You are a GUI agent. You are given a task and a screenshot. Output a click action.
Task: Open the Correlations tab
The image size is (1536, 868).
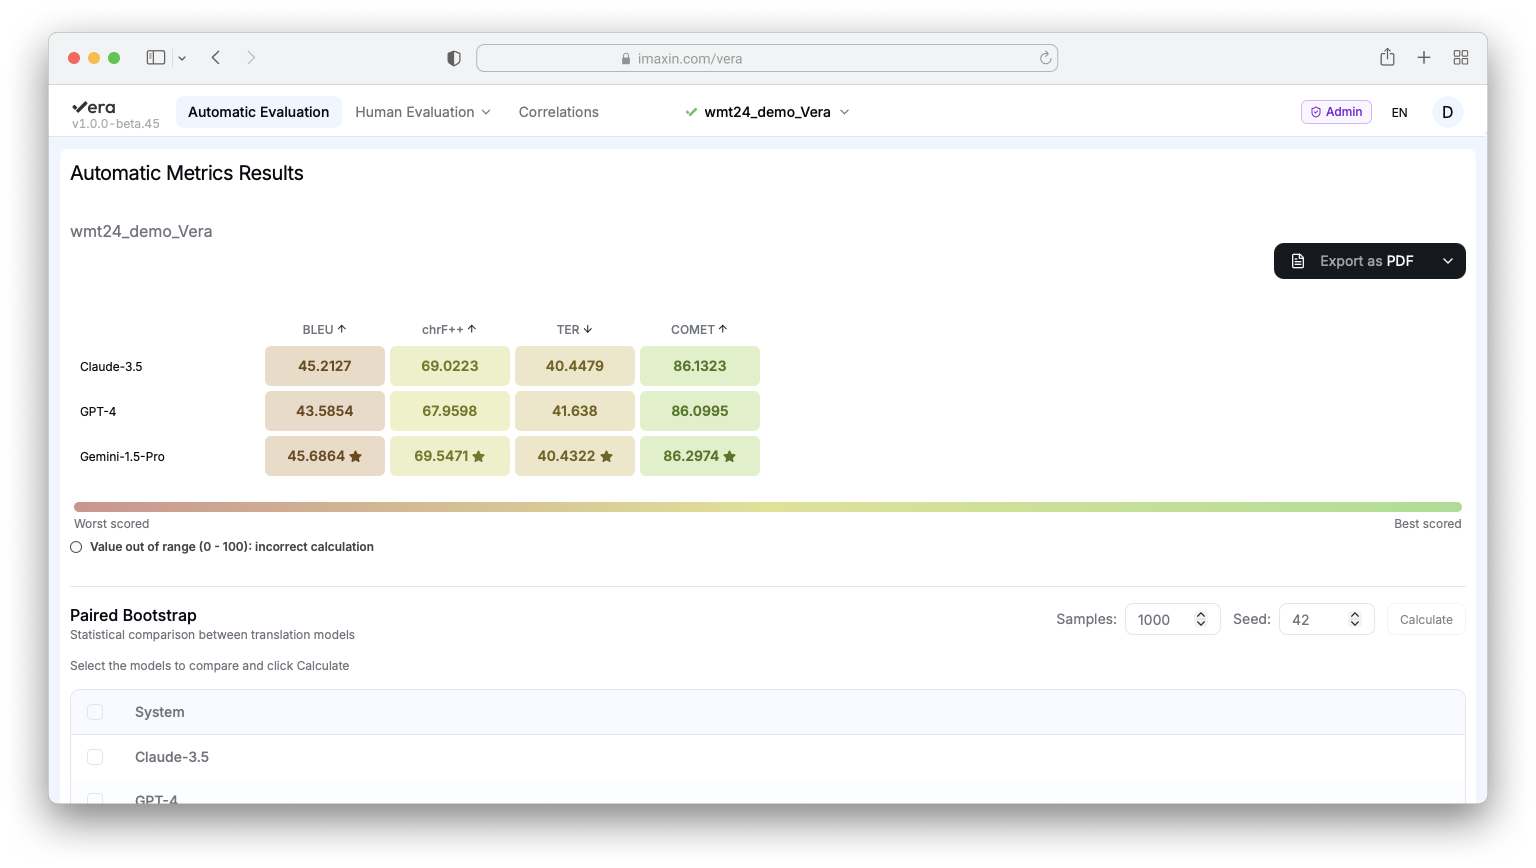click(x=558, y=112)
